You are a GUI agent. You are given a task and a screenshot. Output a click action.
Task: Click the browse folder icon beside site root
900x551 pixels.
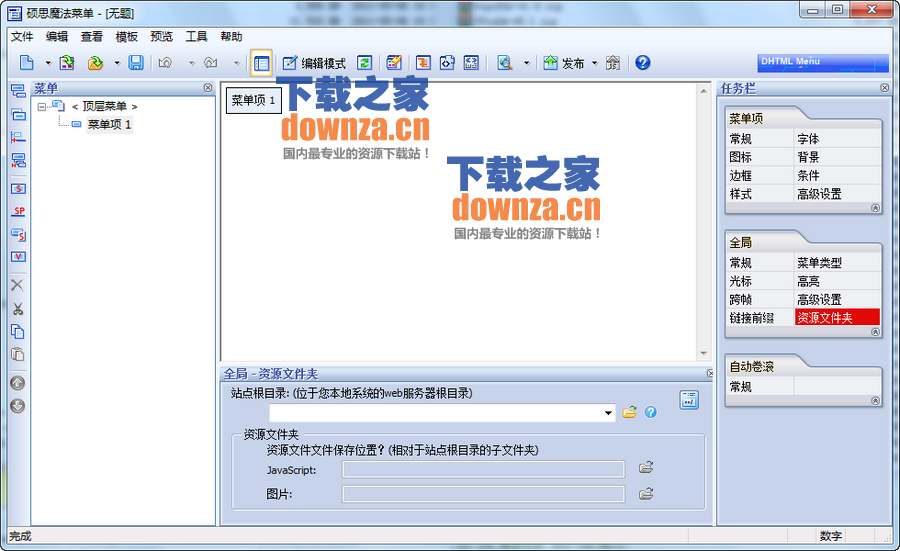pyautogui.click(x=630, y=412)
